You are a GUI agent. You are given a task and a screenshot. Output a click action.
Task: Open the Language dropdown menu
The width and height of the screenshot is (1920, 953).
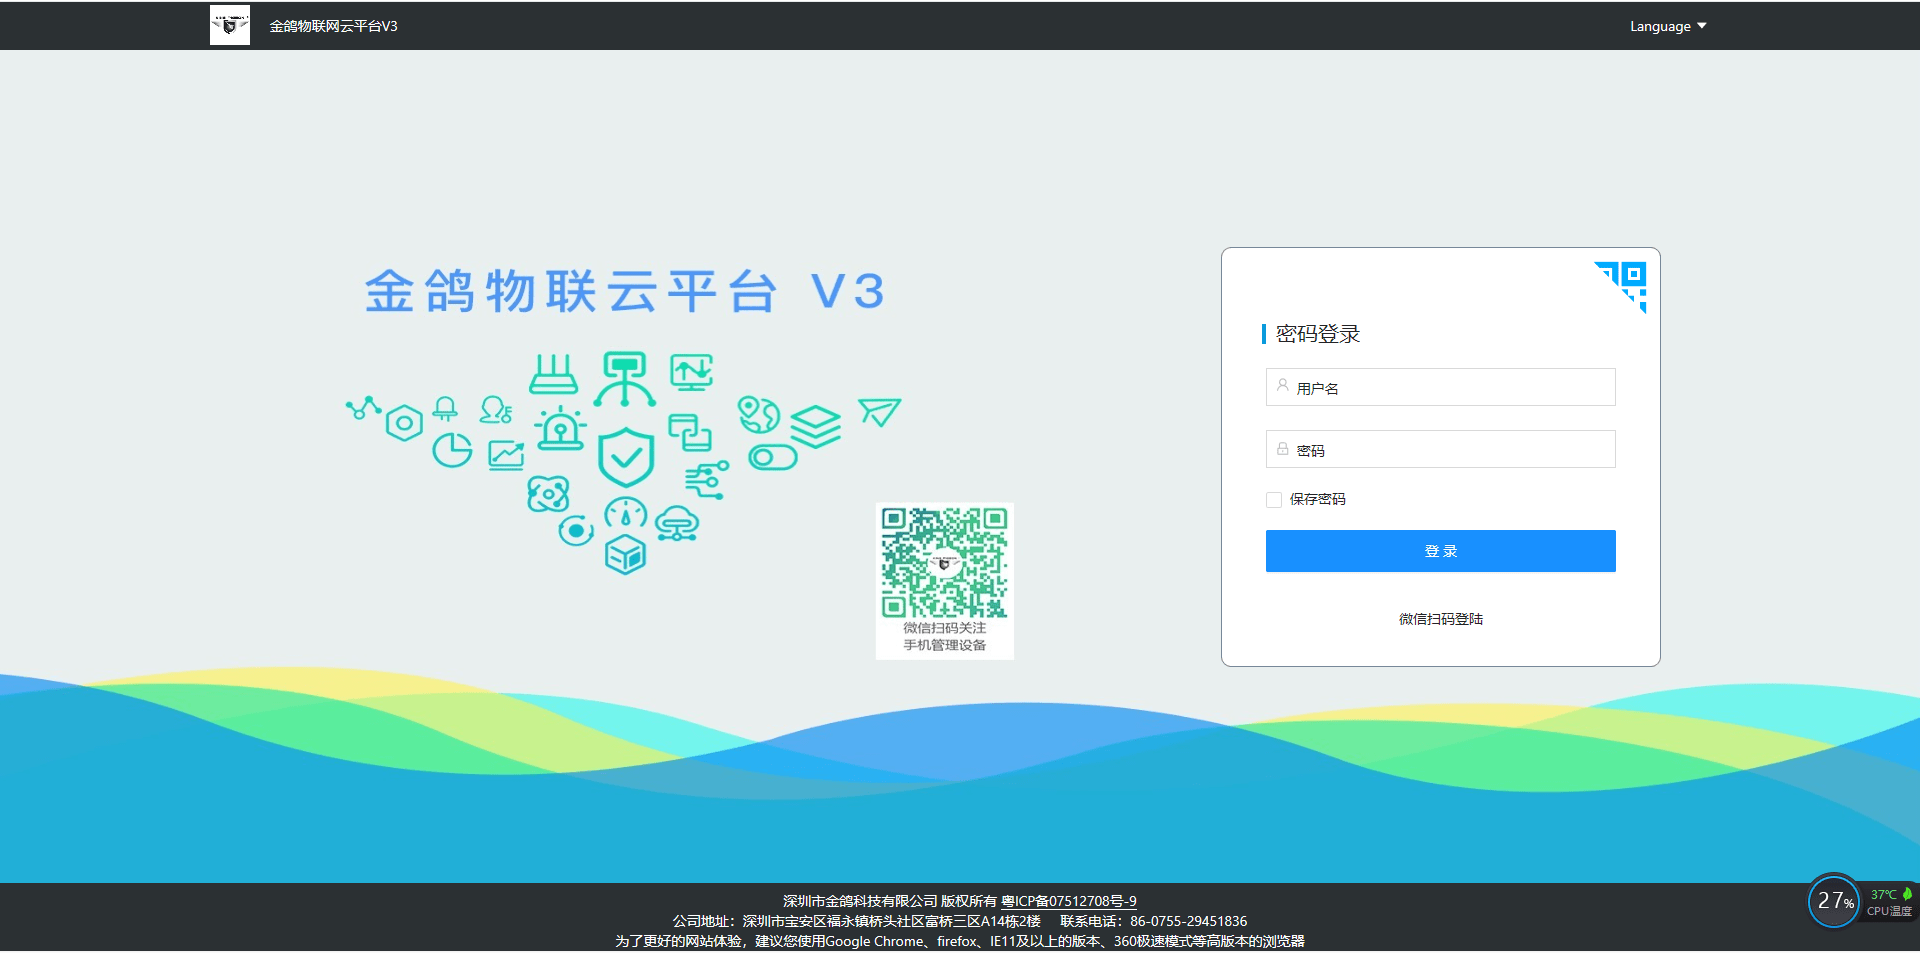[1668, 26]
